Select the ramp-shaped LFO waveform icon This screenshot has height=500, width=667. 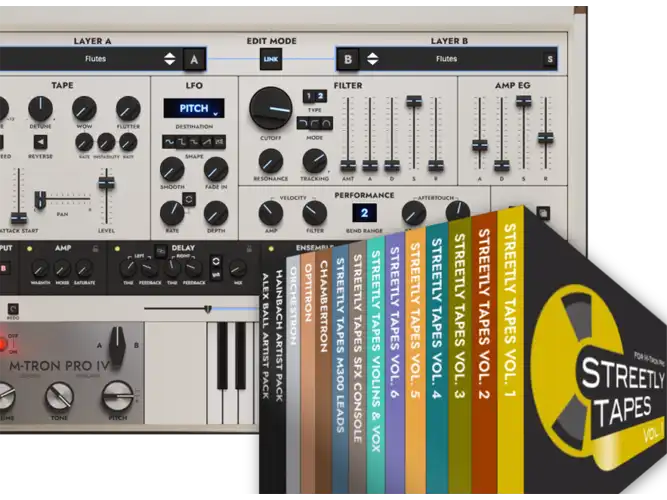207,142
